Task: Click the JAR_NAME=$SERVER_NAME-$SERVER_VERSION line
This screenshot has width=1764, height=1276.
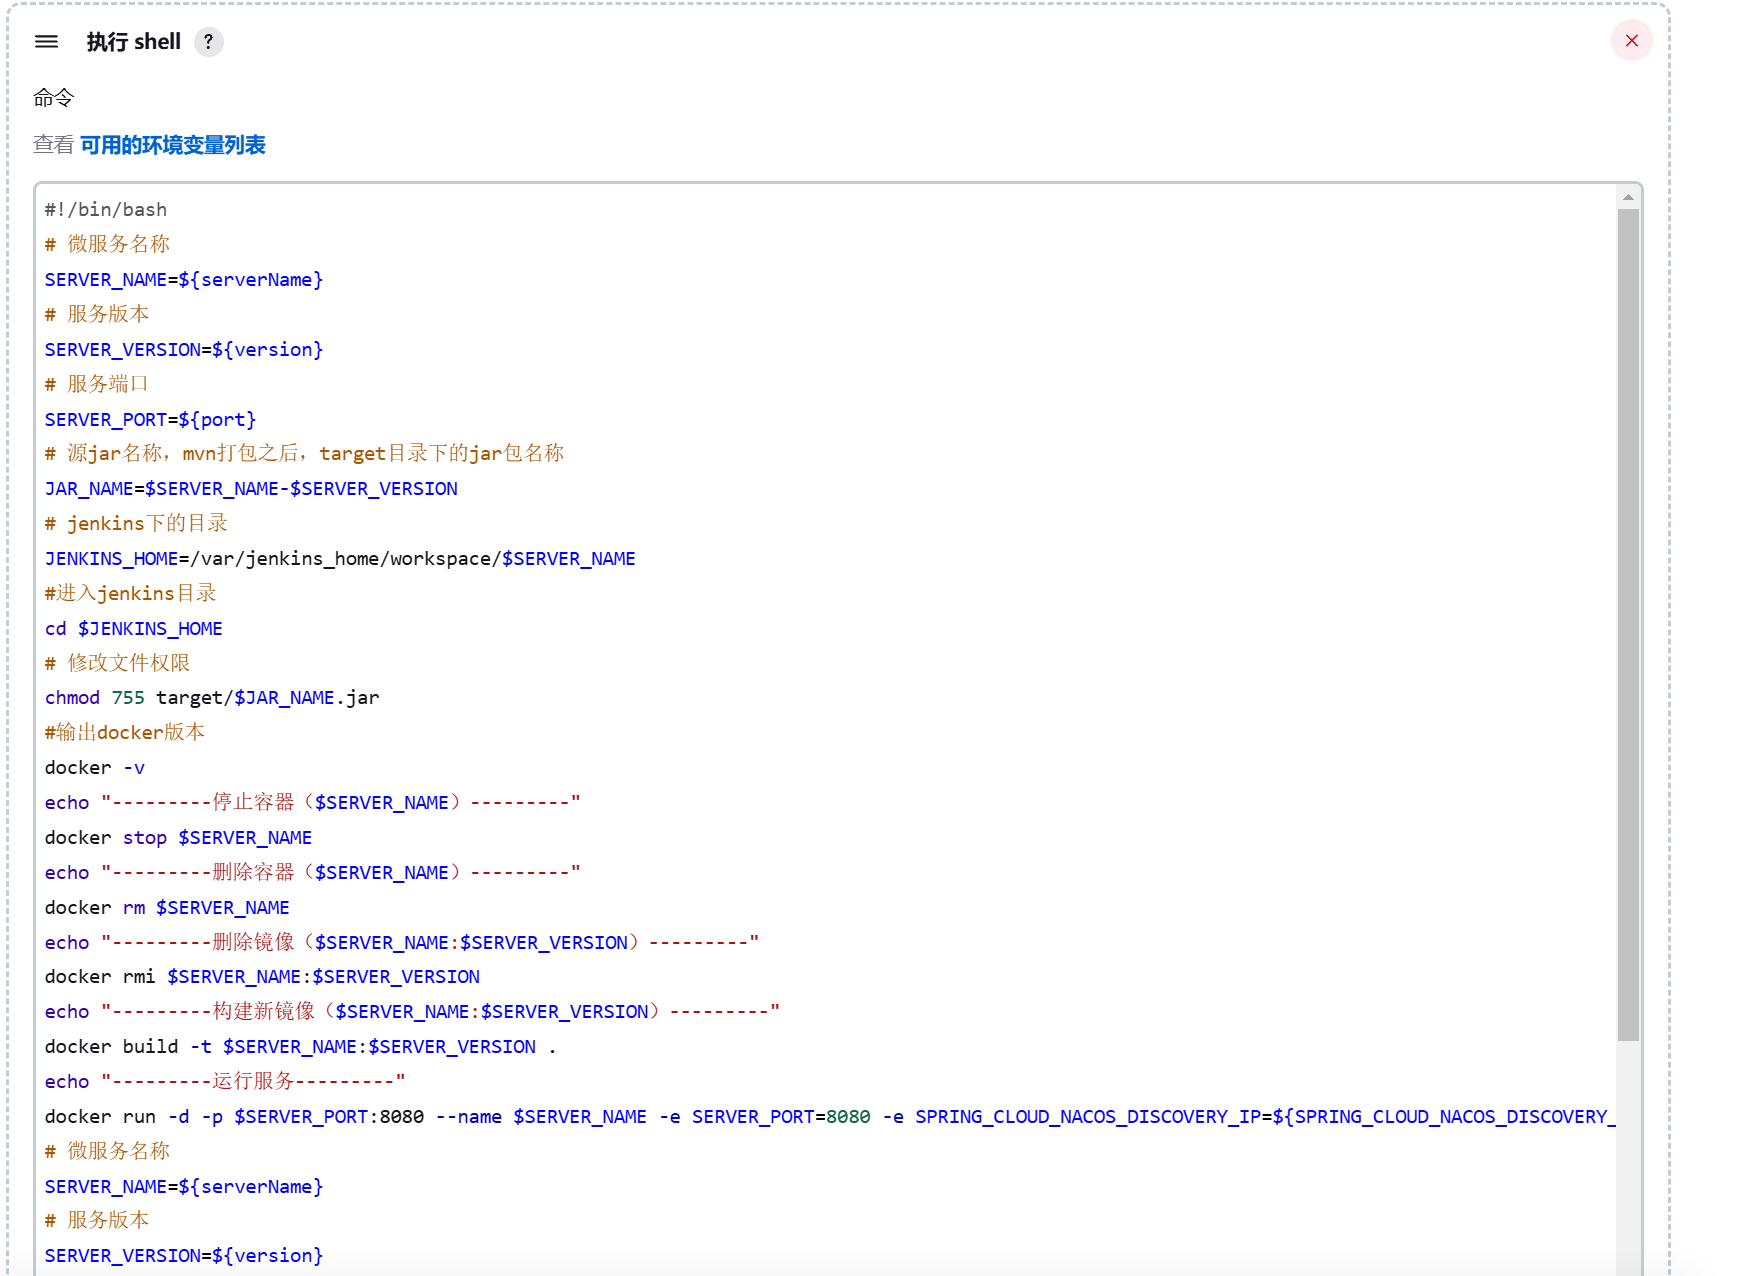Action: (251, 489)
